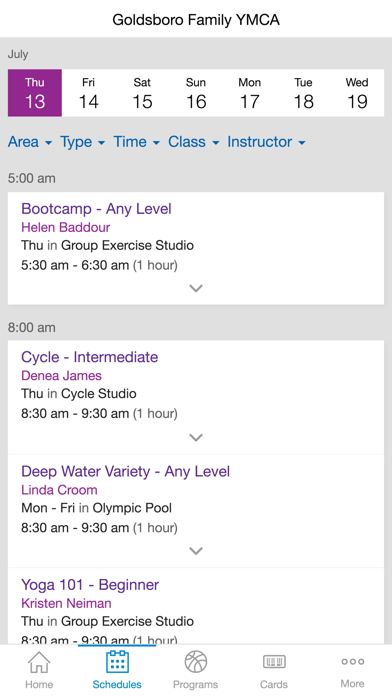Click the Goldsboro Family YMCA title

(x=196, y=20)
